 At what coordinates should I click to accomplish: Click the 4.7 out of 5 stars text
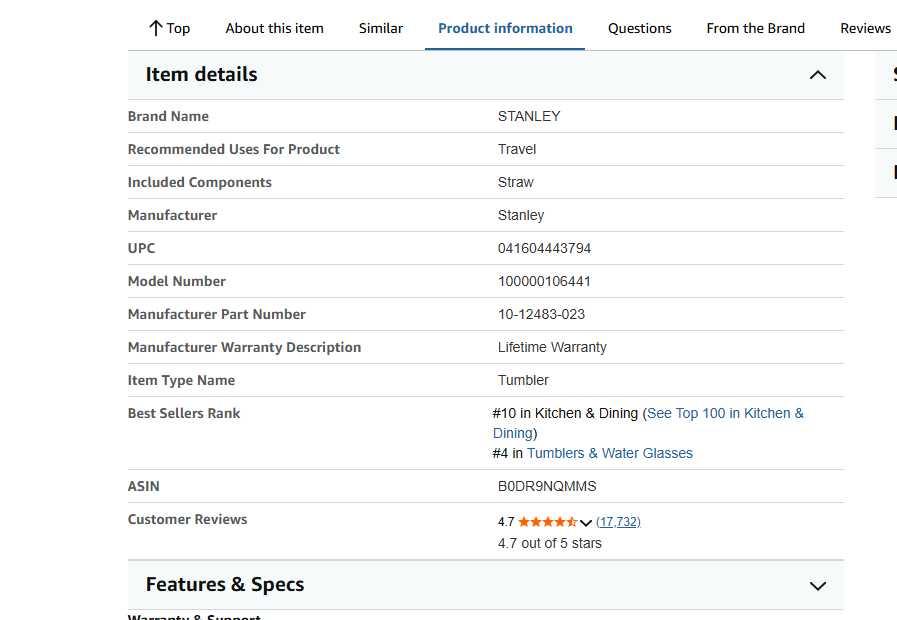[550, 543]
